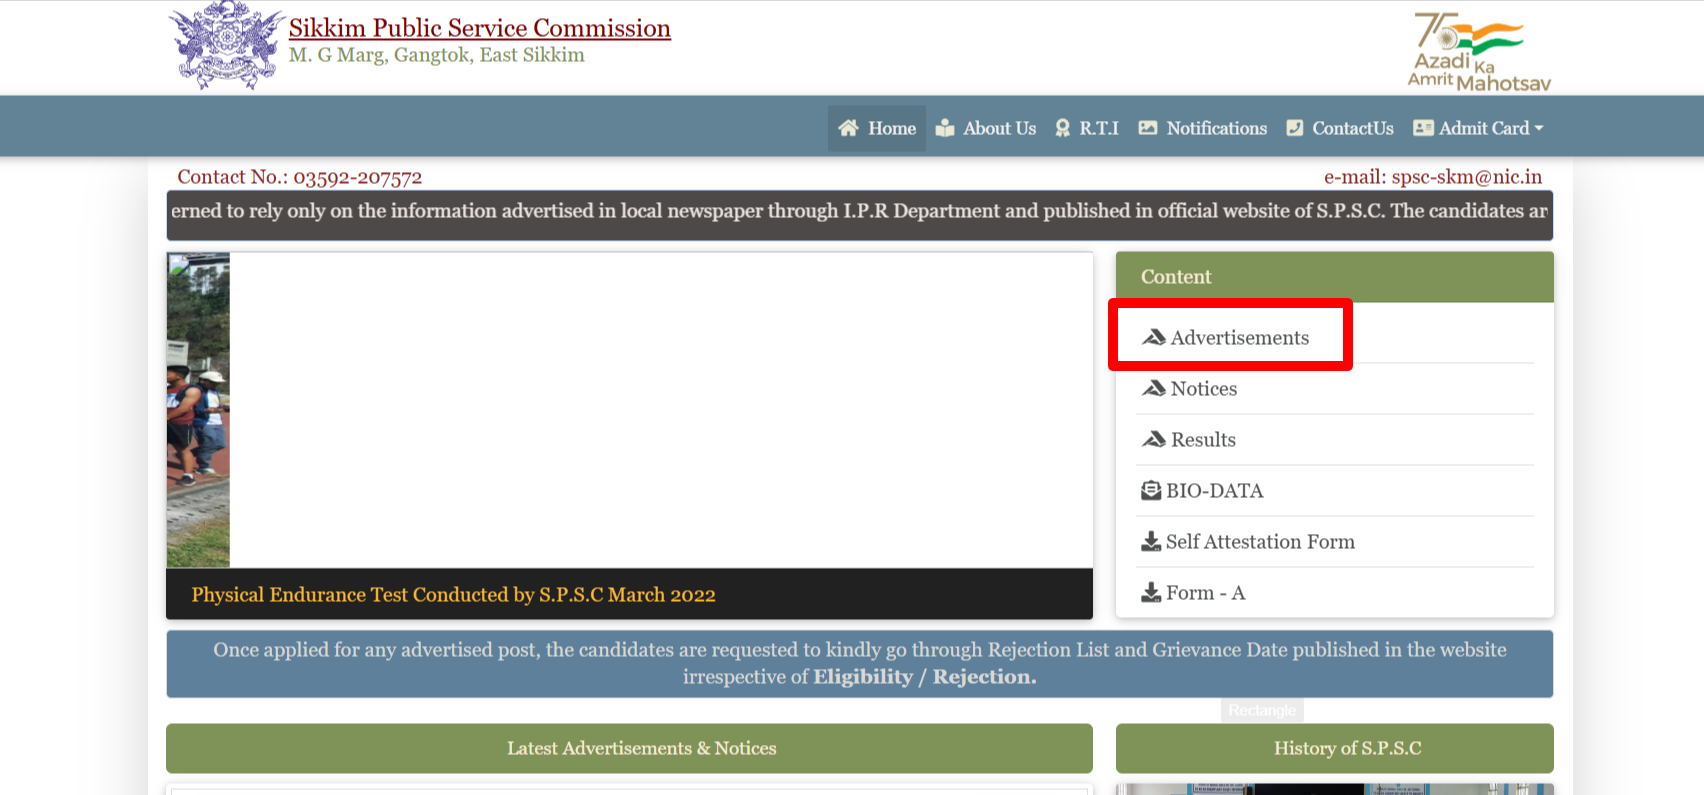Click the Self Attestation Form download icon
The width and height of the screenshot is (1704, 795).
pos(1151,542)
